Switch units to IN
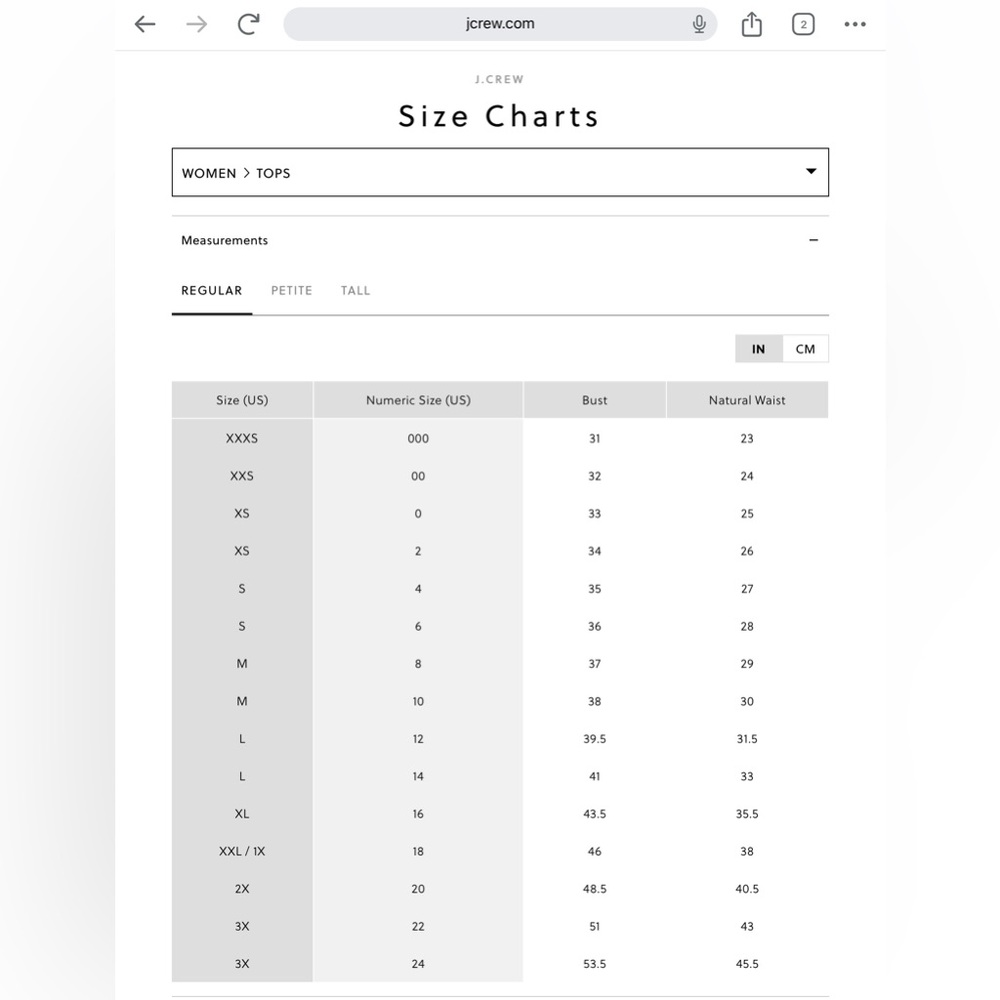This screenshot has width=1000, height=1000. (x=758, y=349)
